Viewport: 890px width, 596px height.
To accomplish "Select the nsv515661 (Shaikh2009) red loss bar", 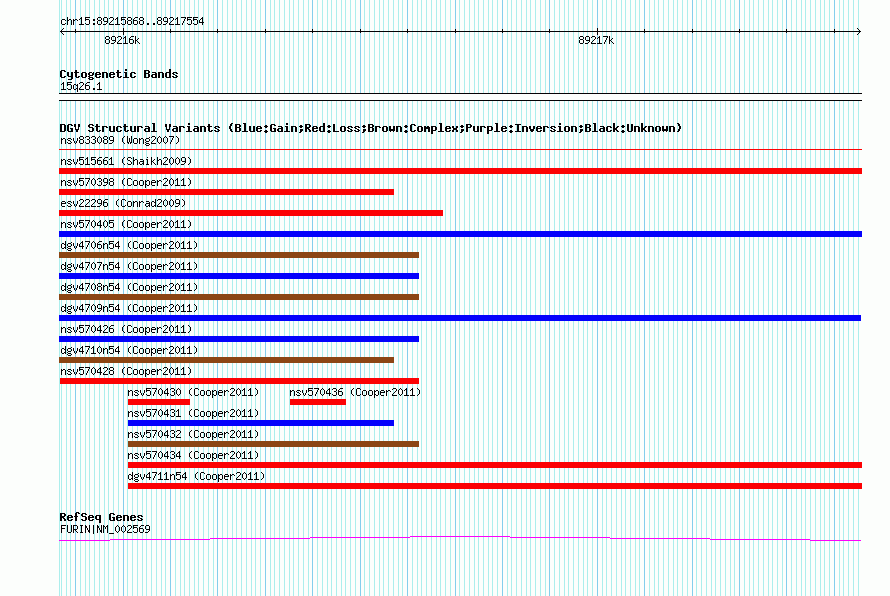I will [x=460, y=171].
